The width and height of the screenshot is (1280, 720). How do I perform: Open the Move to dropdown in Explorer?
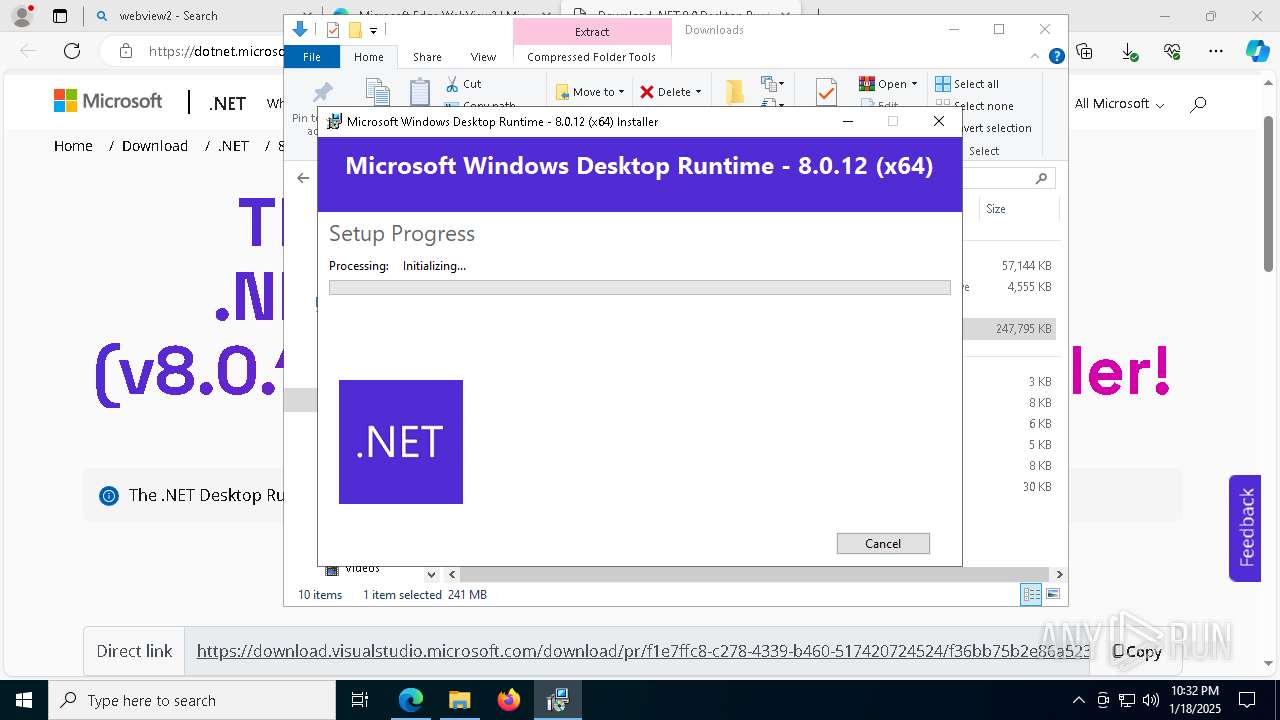(x=590, y=92)
